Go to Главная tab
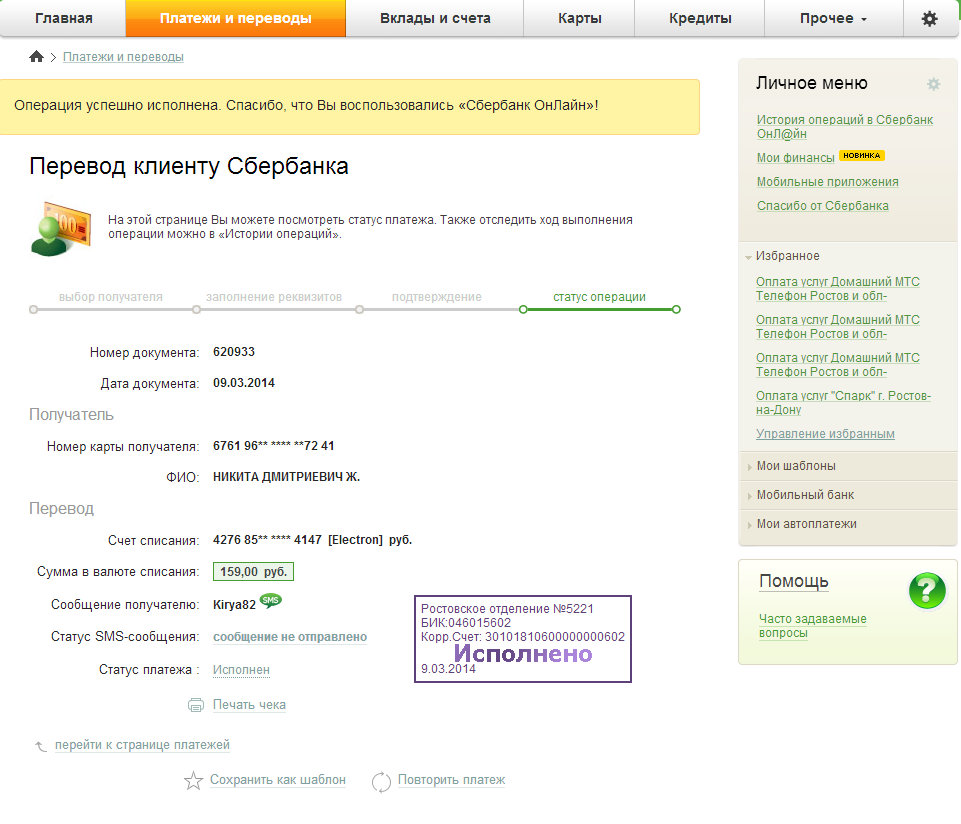 pyautogui.click(x=63, y=18)
